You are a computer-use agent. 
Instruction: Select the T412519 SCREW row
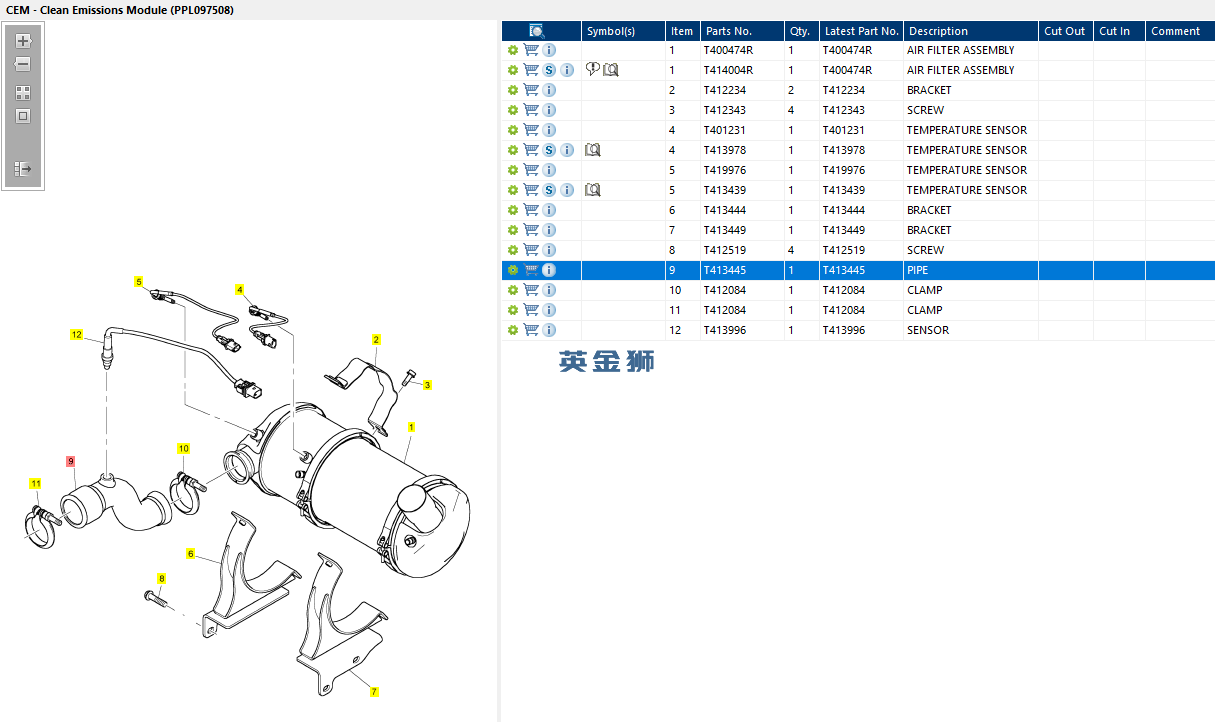860,250
